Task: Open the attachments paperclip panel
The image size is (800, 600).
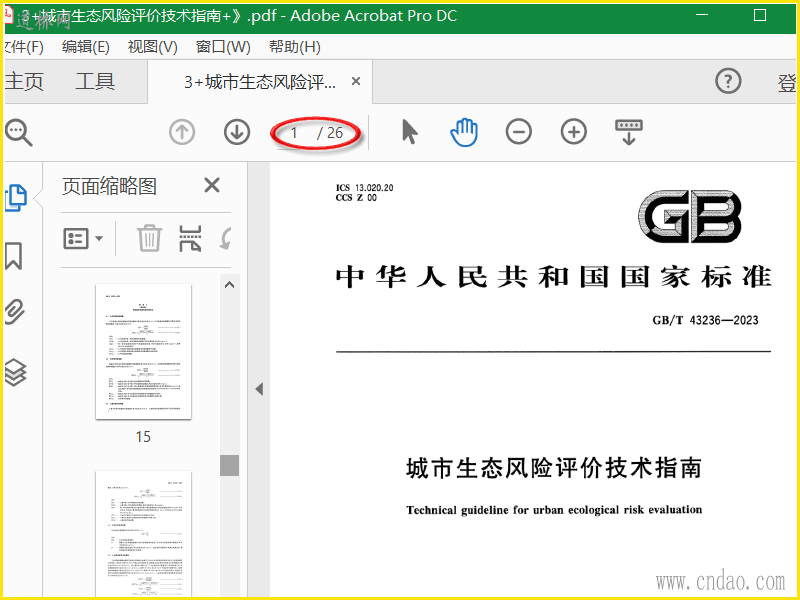Action: pyautogui.click(x=15, y=312)
